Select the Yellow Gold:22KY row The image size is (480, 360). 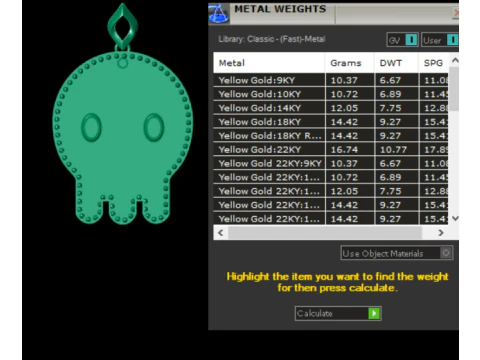click(331, 150)
